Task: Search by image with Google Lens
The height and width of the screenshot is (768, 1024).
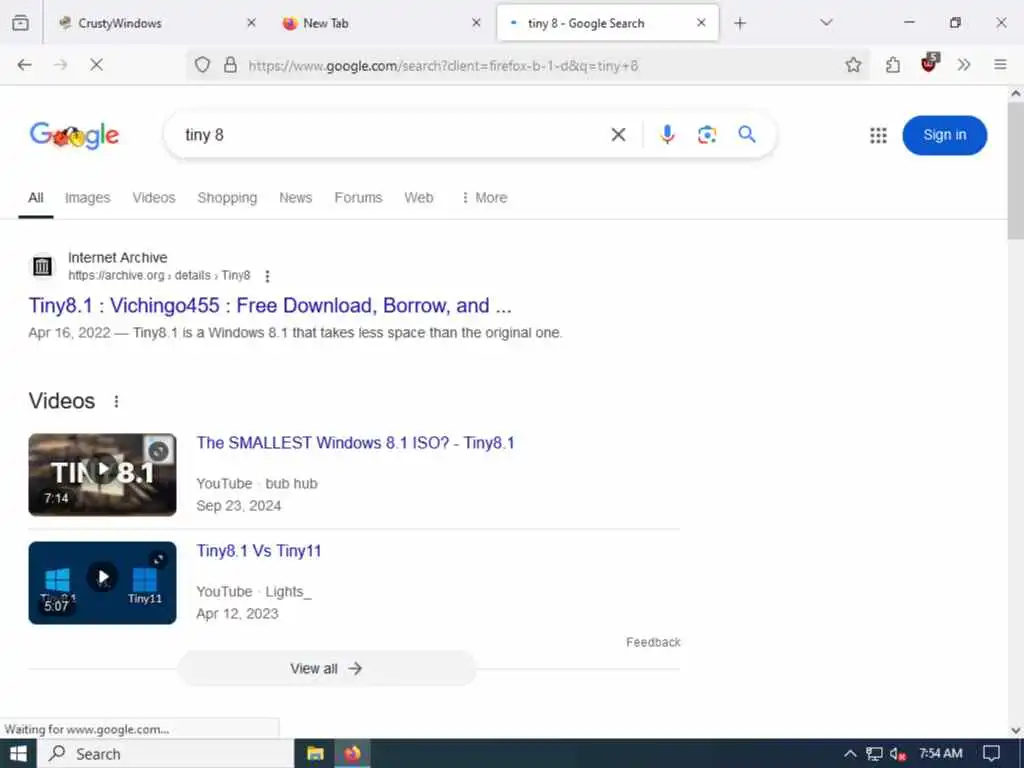Action: pos(707,135)
